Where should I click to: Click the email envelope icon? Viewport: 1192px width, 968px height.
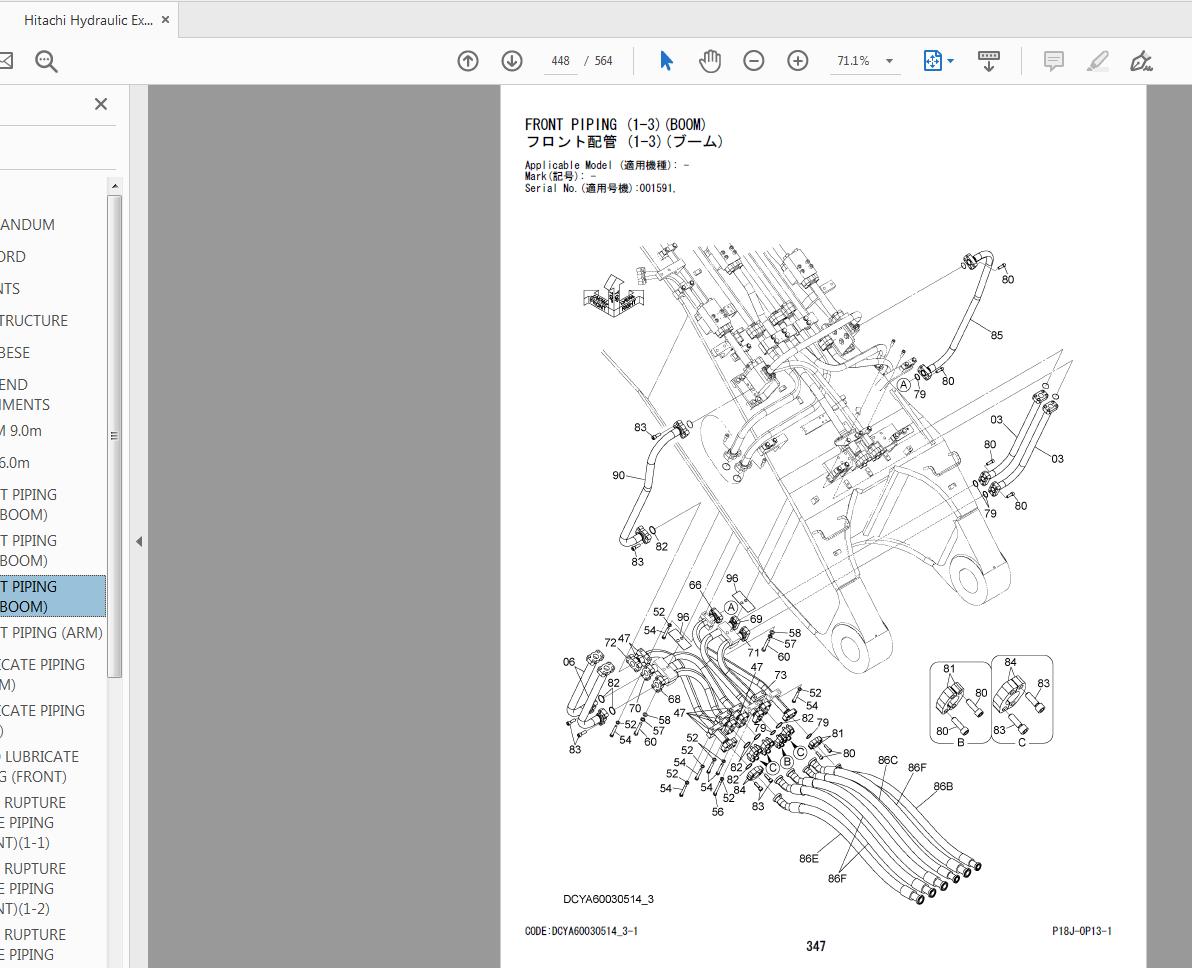coord(6,61)
